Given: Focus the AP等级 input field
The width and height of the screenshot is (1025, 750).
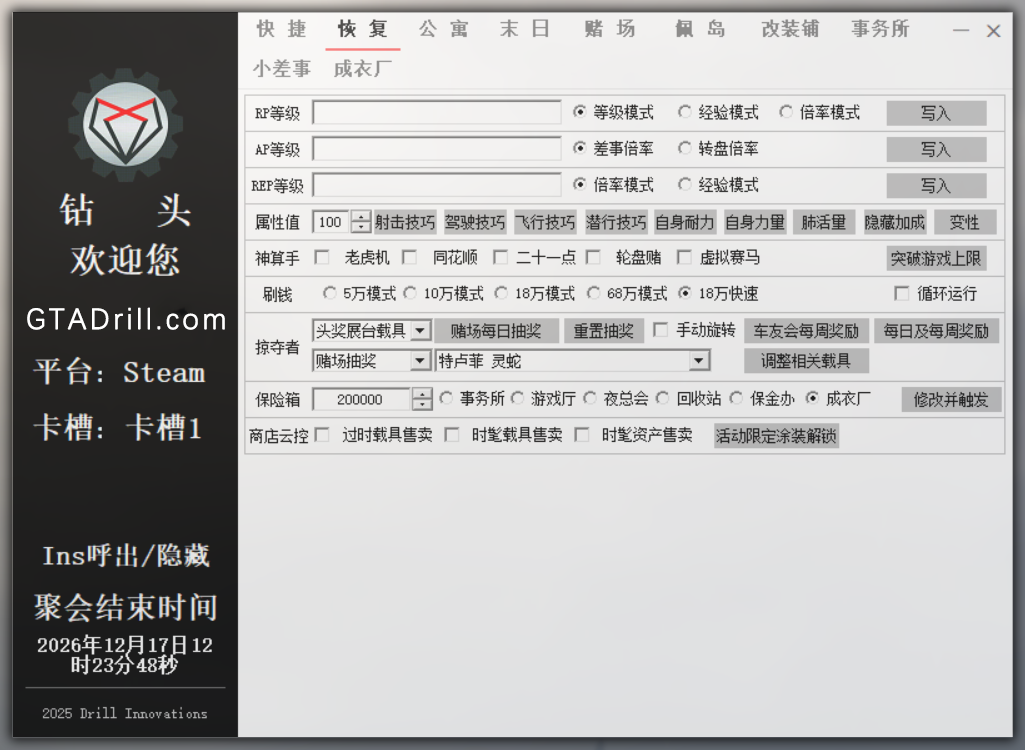Looking at the screenshot, I should (x=437, y=149).
